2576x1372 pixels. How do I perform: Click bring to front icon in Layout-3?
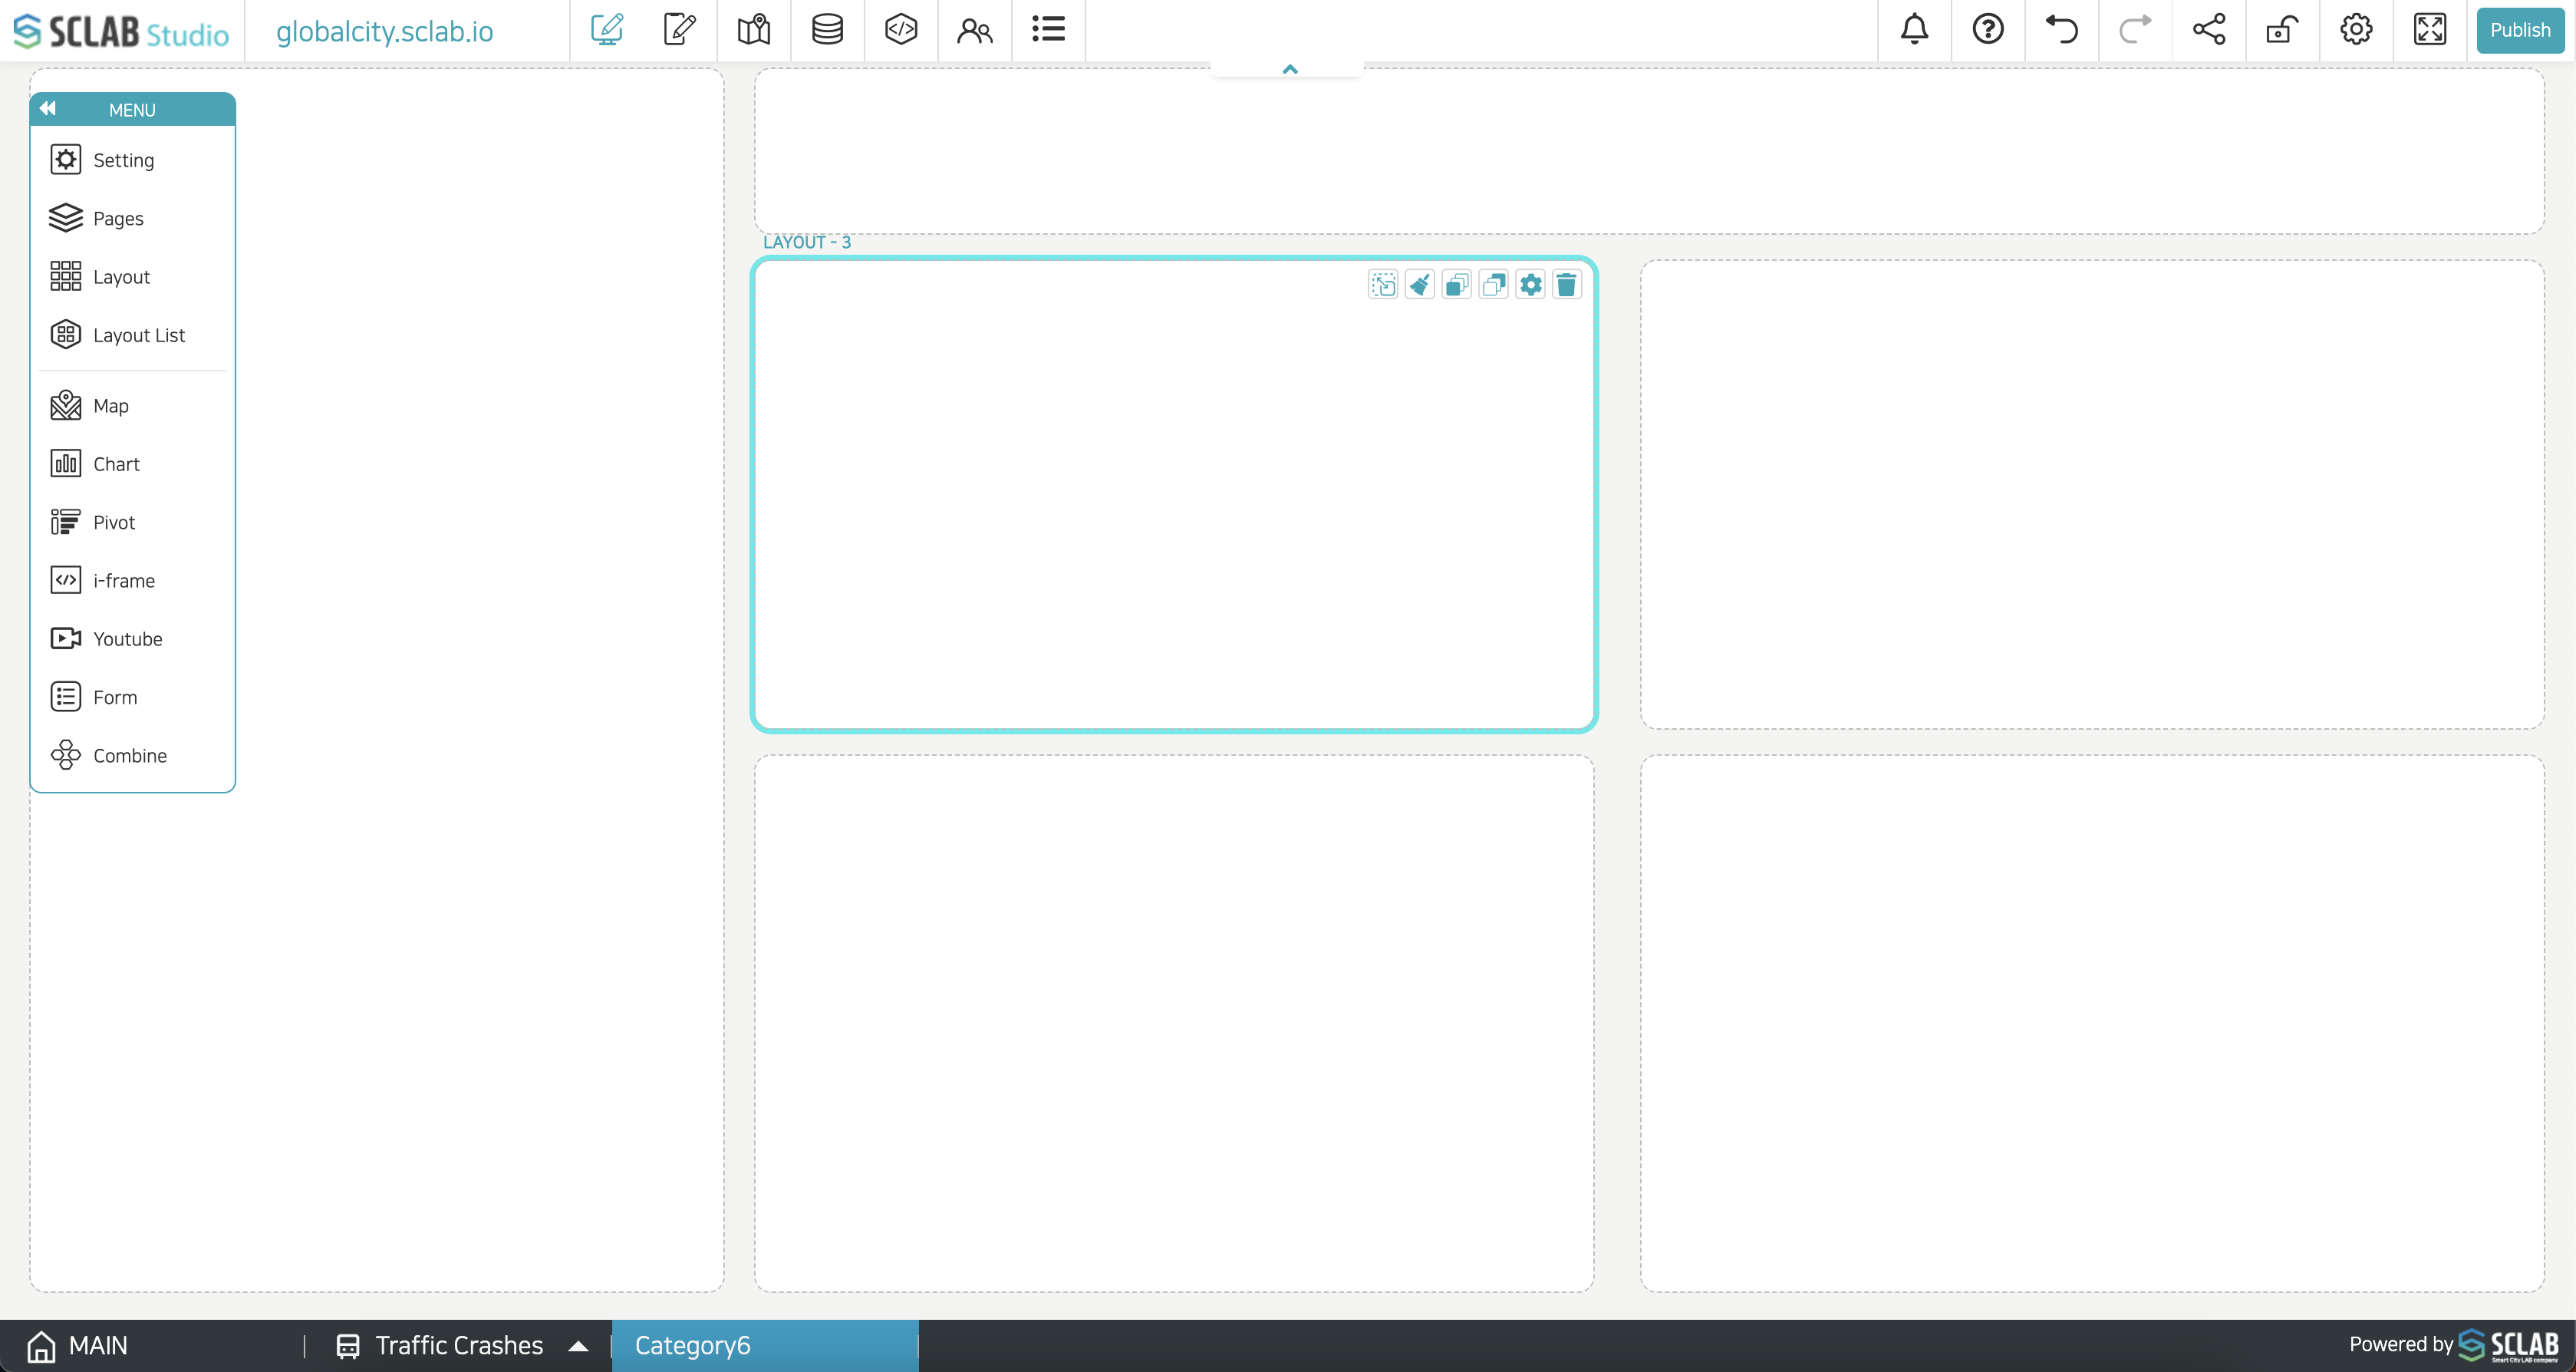pyautogui.click(x=1457, y=285)
